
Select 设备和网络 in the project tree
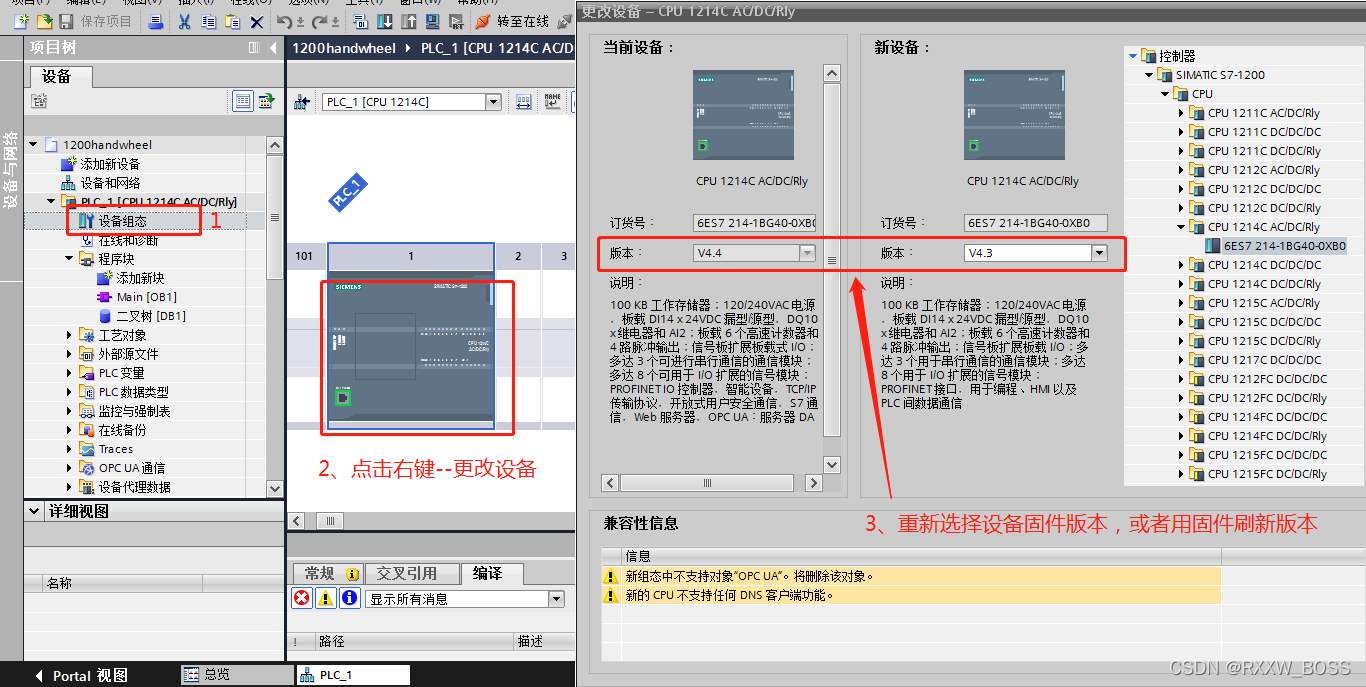tap(109, 183)
